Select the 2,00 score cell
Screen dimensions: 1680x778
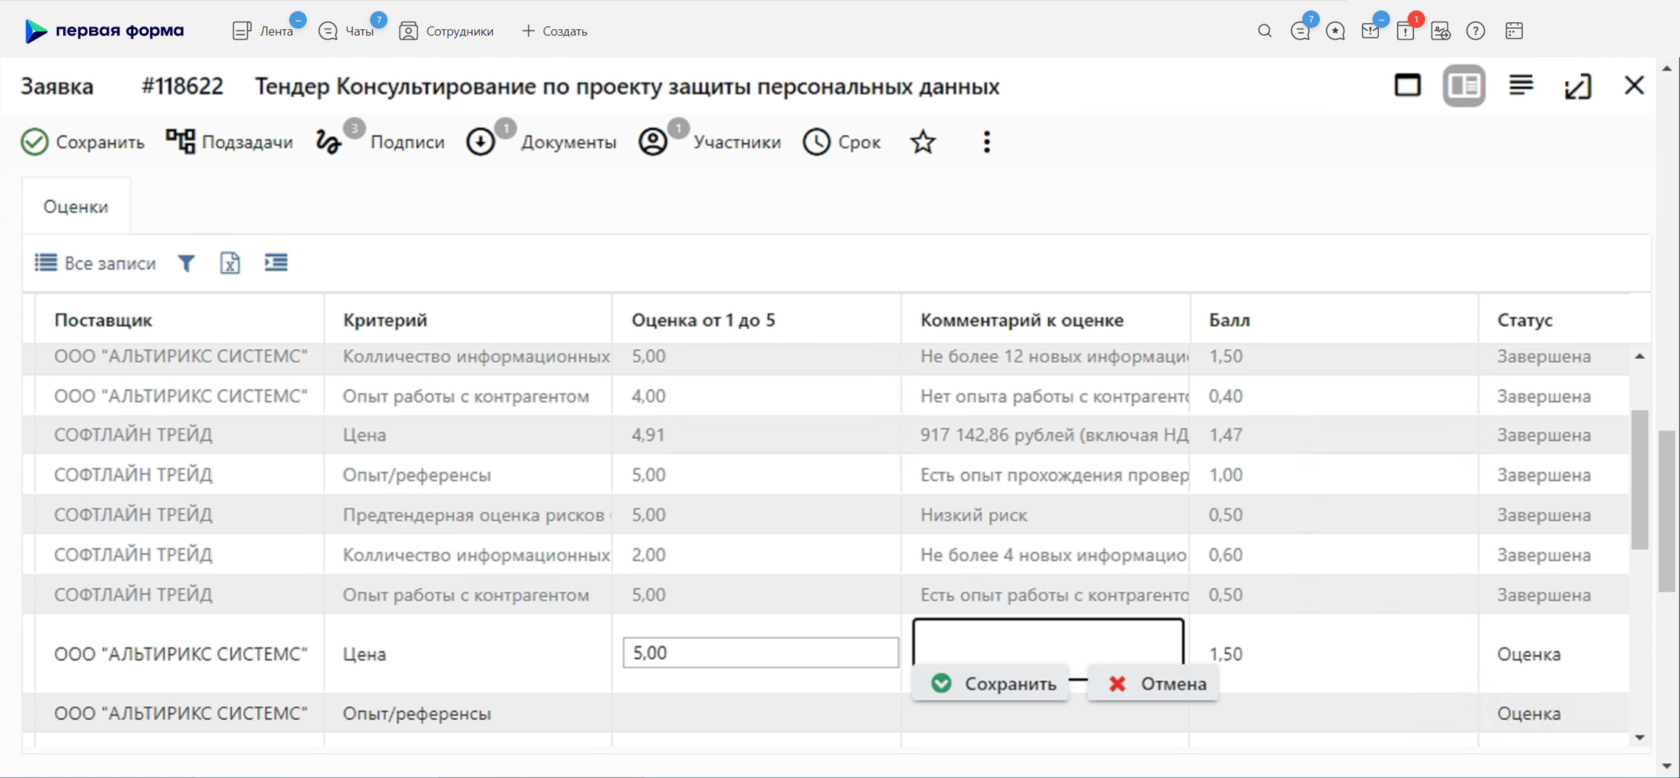(757, 555)
